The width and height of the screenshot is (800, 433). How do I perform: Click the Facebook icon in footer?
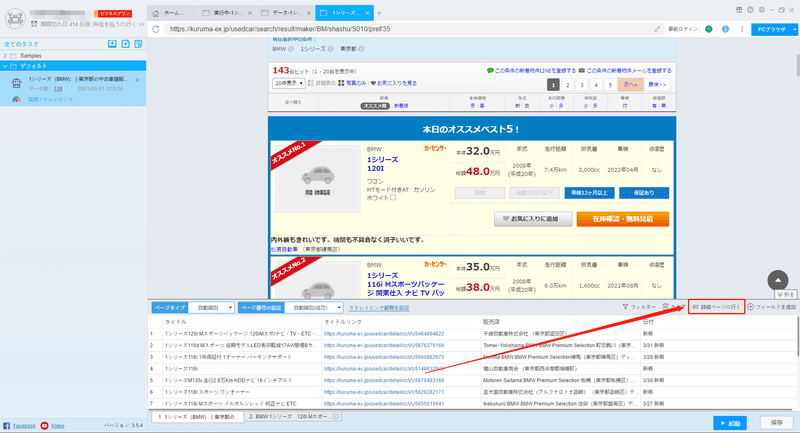point(7,426)
